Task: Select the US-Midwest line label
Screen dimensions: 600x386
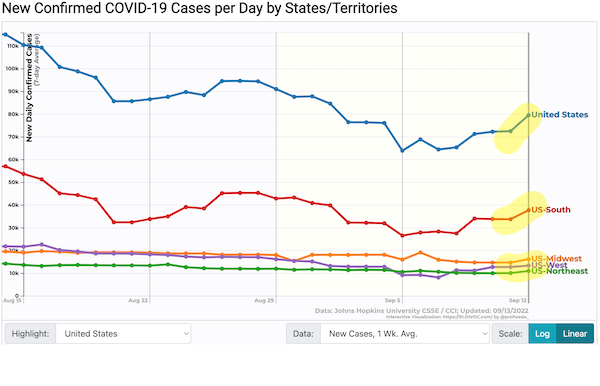Action: click(556, 259)
